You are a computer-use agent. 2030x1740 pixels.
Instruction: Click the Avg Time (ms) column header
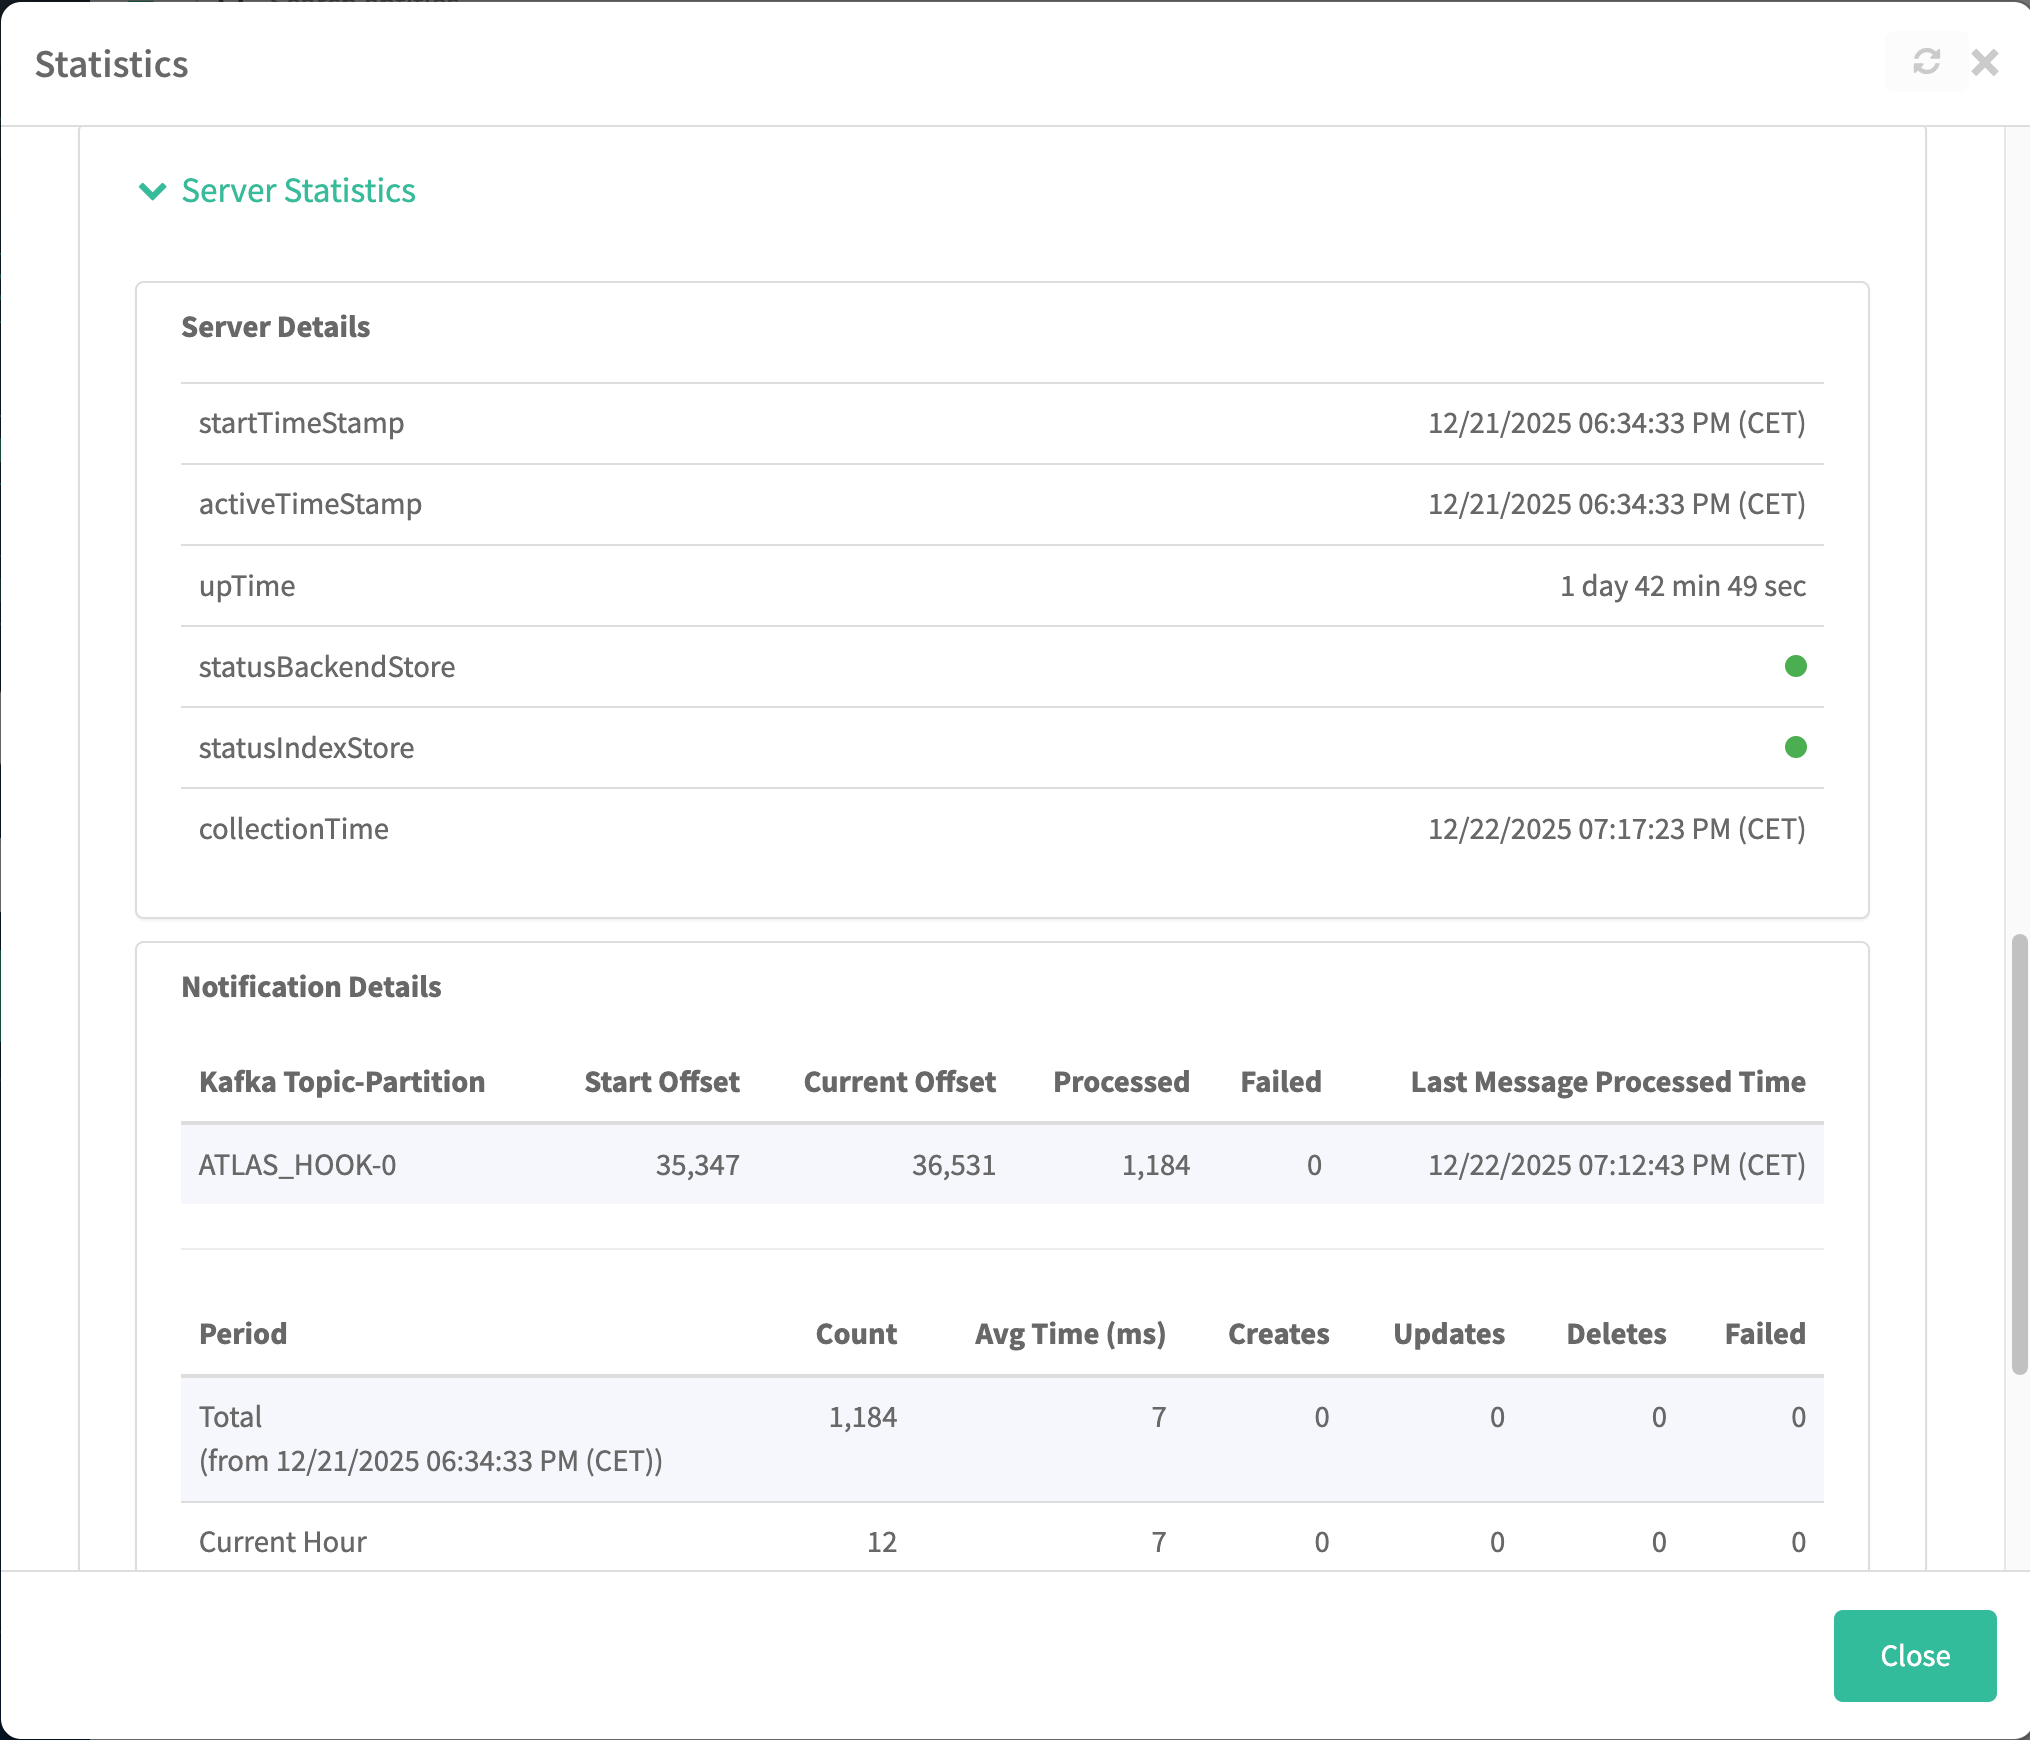click(1070, 1333)
